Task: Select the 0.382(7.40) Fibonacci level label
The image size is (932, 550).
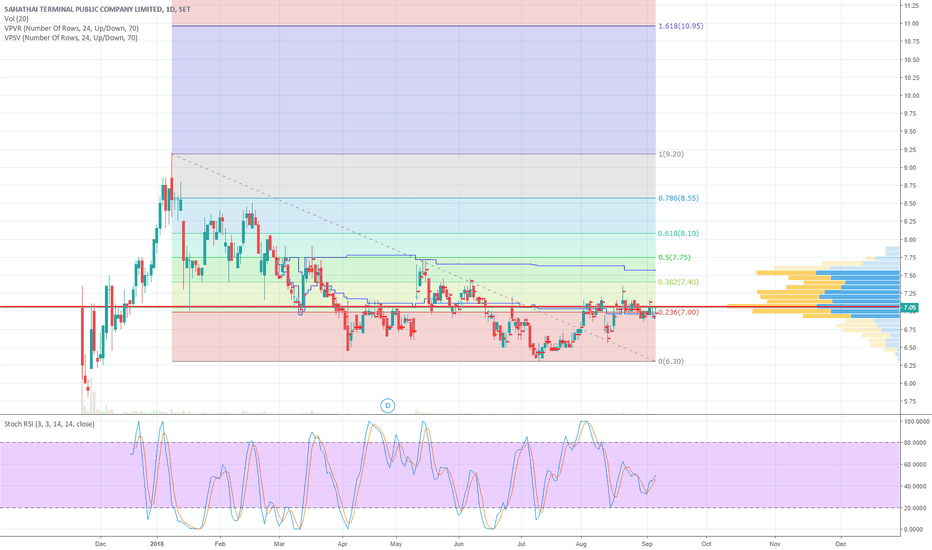Action: [678, 282]
